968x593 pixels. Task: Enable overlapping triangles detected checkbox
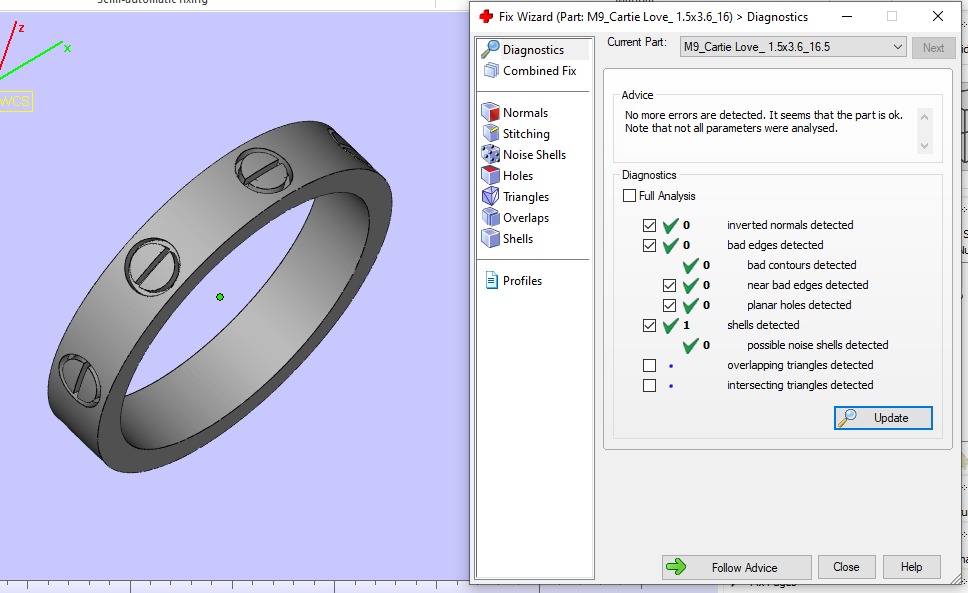click(x=649, y=365)
